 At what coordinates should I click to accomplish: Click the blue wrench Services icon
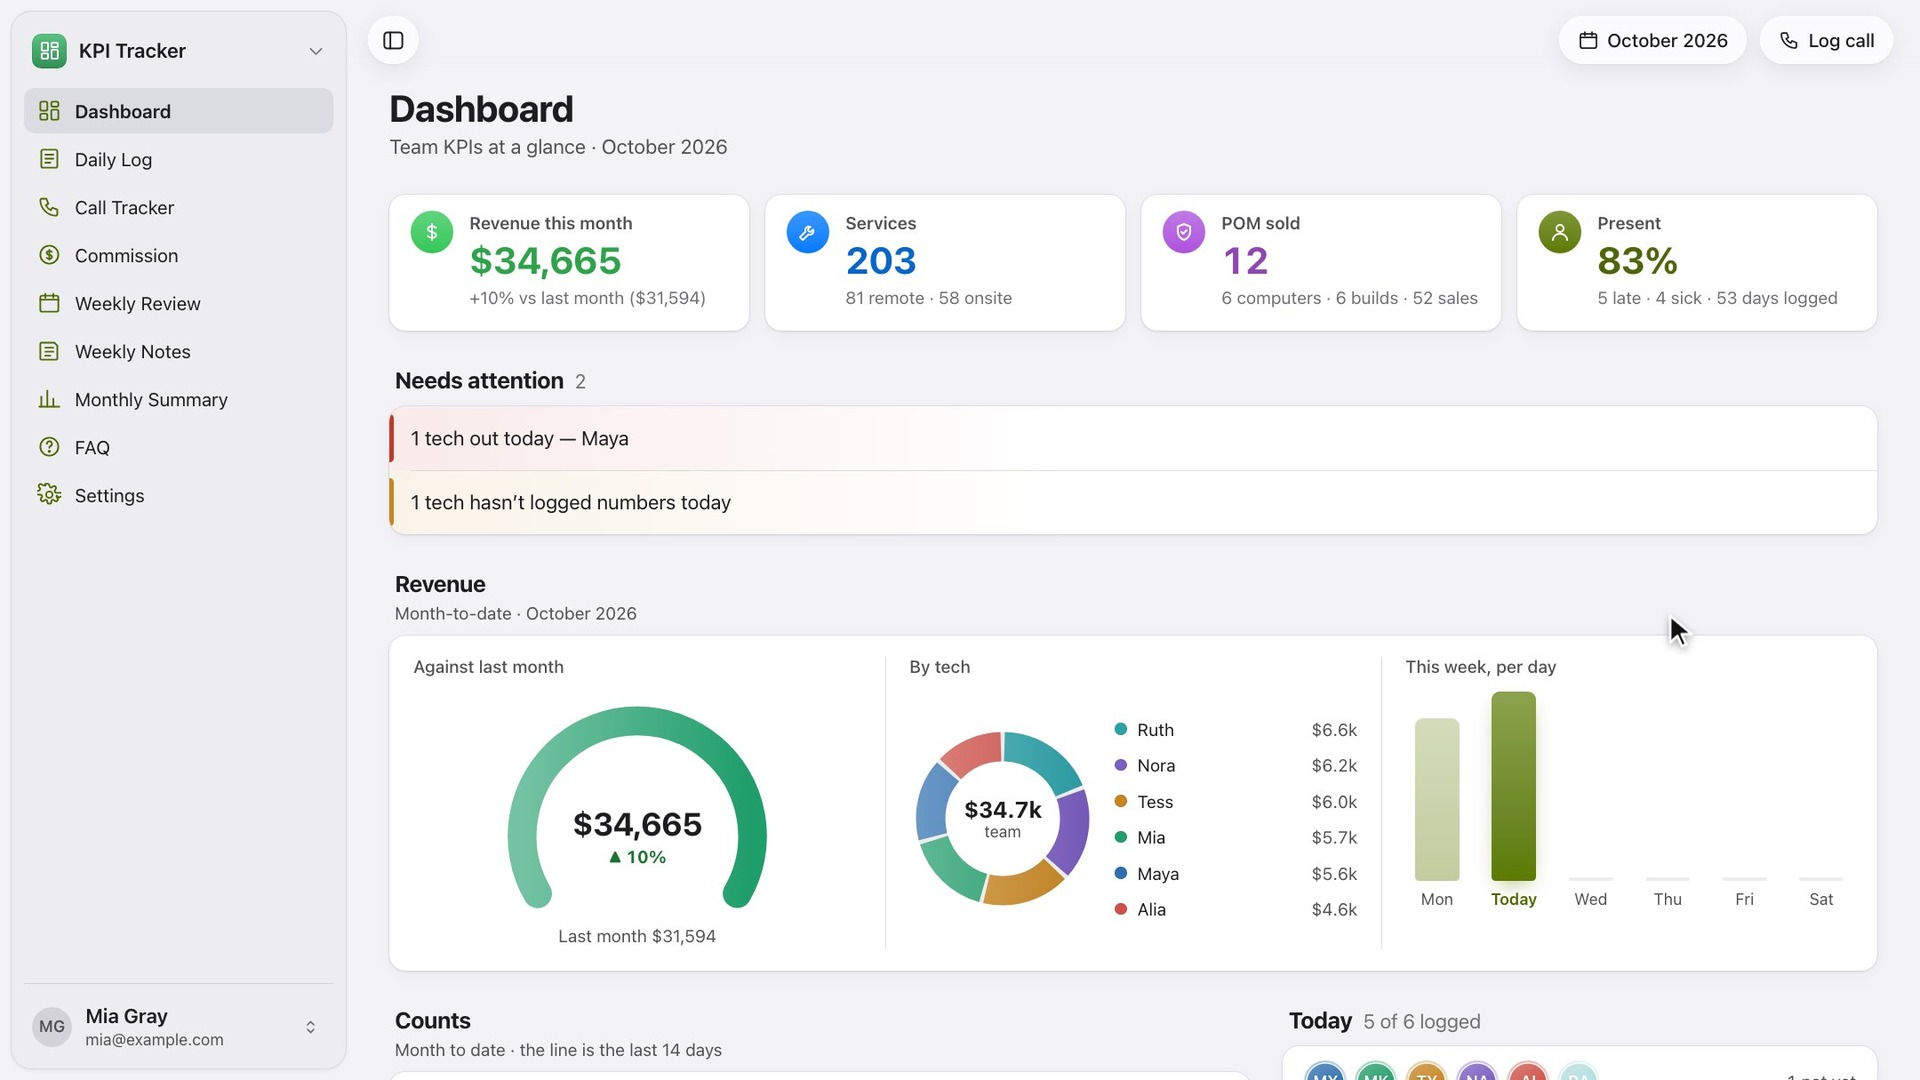tap(808, 232)
